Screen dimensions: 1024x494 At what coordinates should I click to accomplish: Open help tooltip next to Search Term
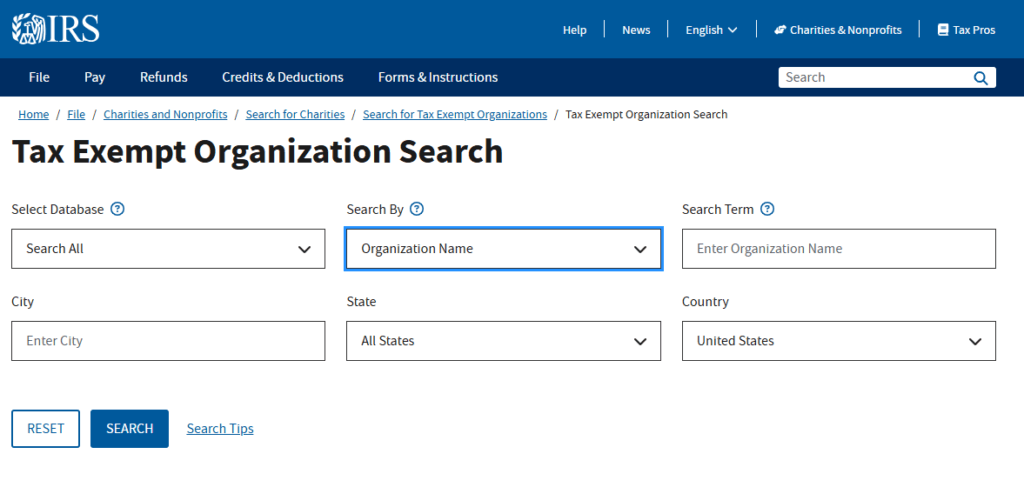click(768, 209)
